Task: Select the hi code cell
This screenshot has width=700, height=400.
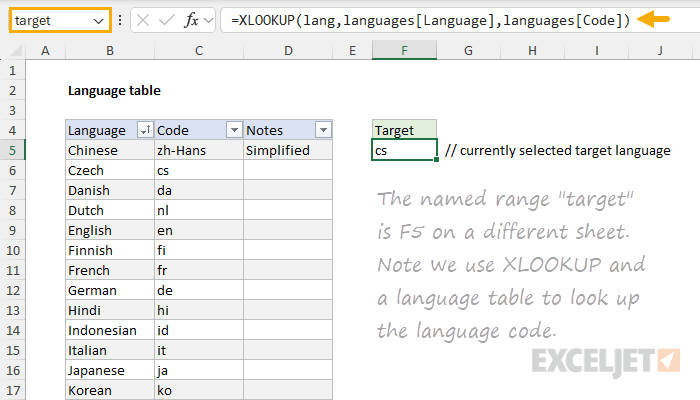Action: [x=199, y=310]
